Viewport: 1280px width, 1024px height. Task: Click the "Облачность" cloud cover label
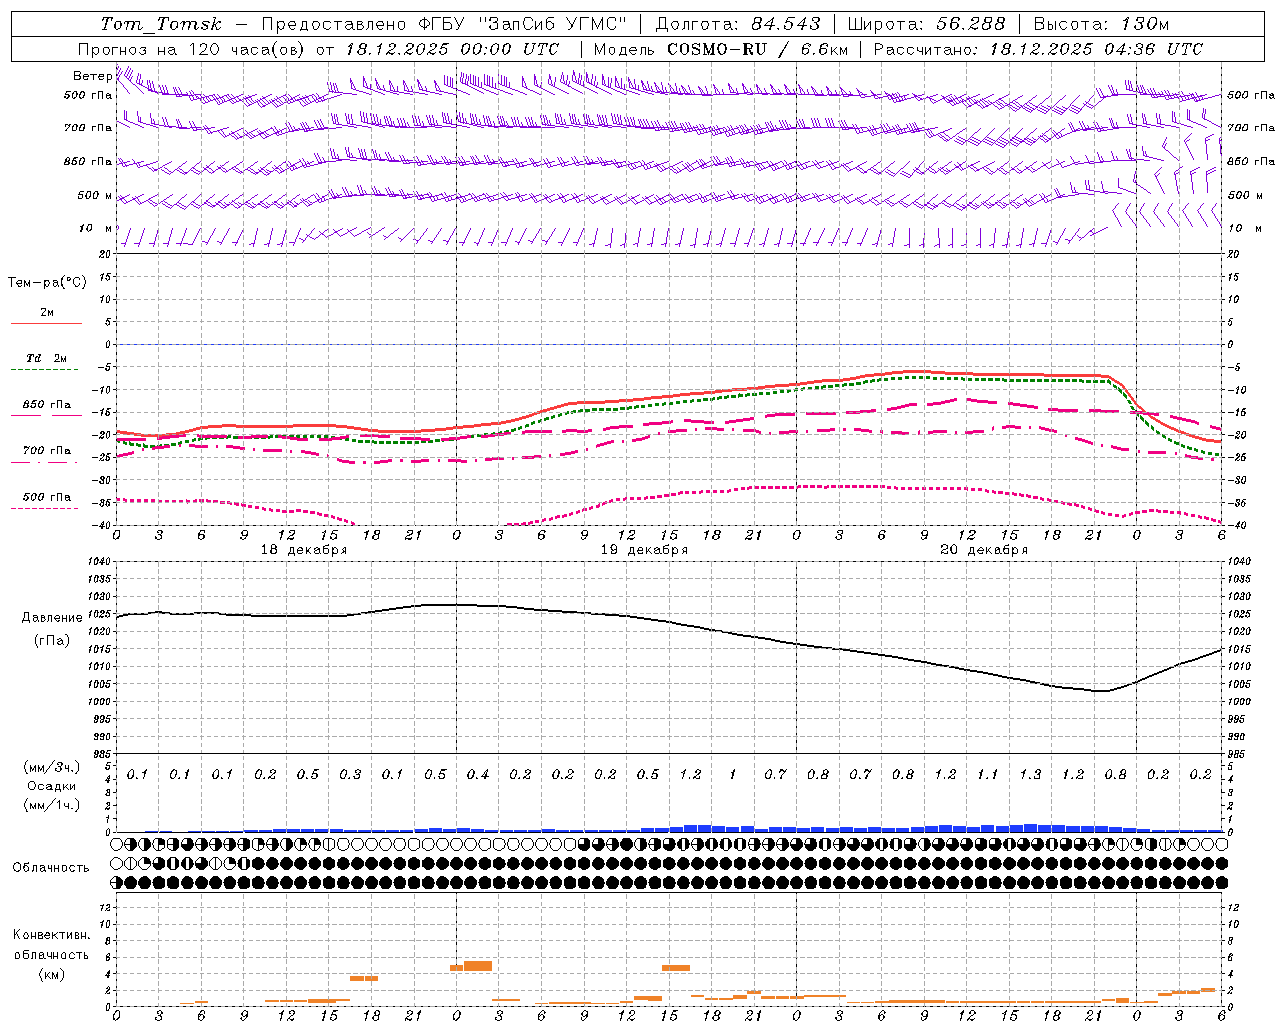coord(51,868)
